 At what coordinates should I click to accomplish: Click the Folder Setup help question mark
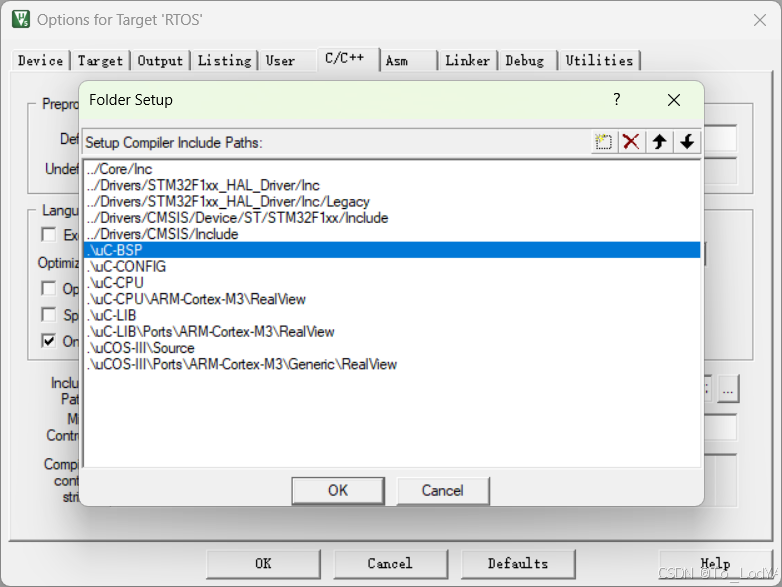pos(617,100)
